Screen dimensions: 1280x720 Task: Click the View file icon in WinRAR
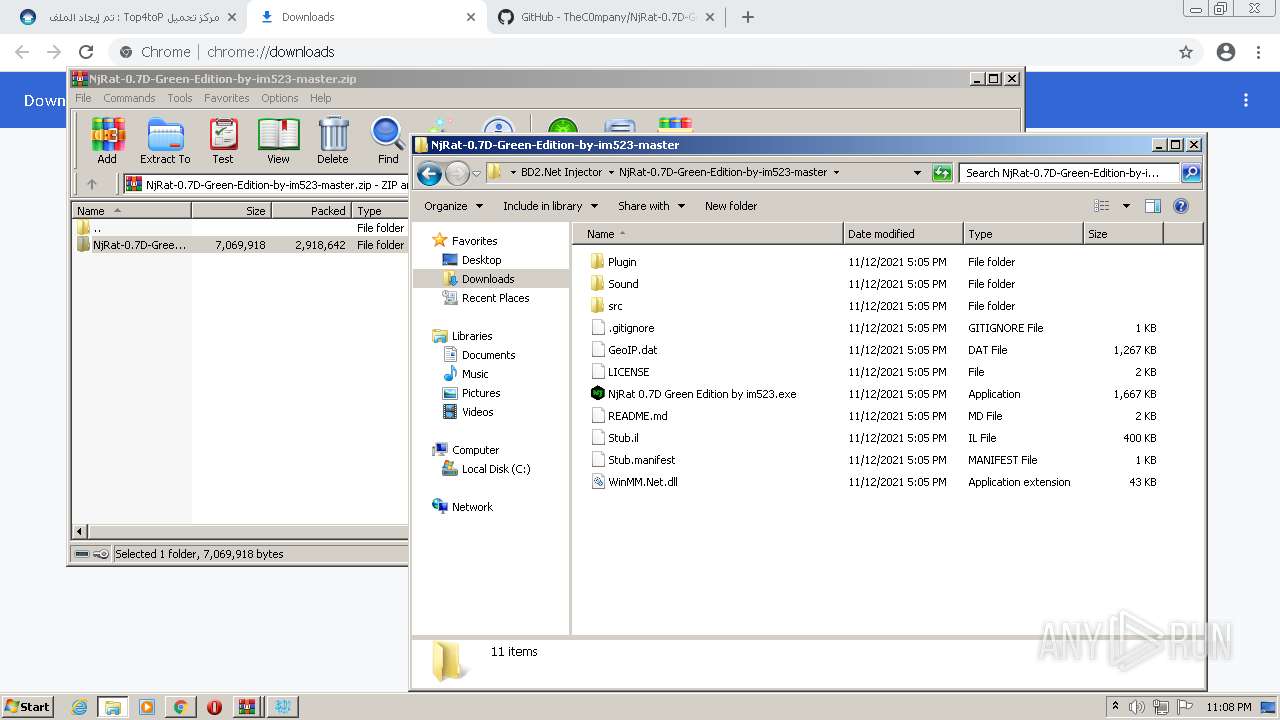pyautogui.click(x=278, y=140)
